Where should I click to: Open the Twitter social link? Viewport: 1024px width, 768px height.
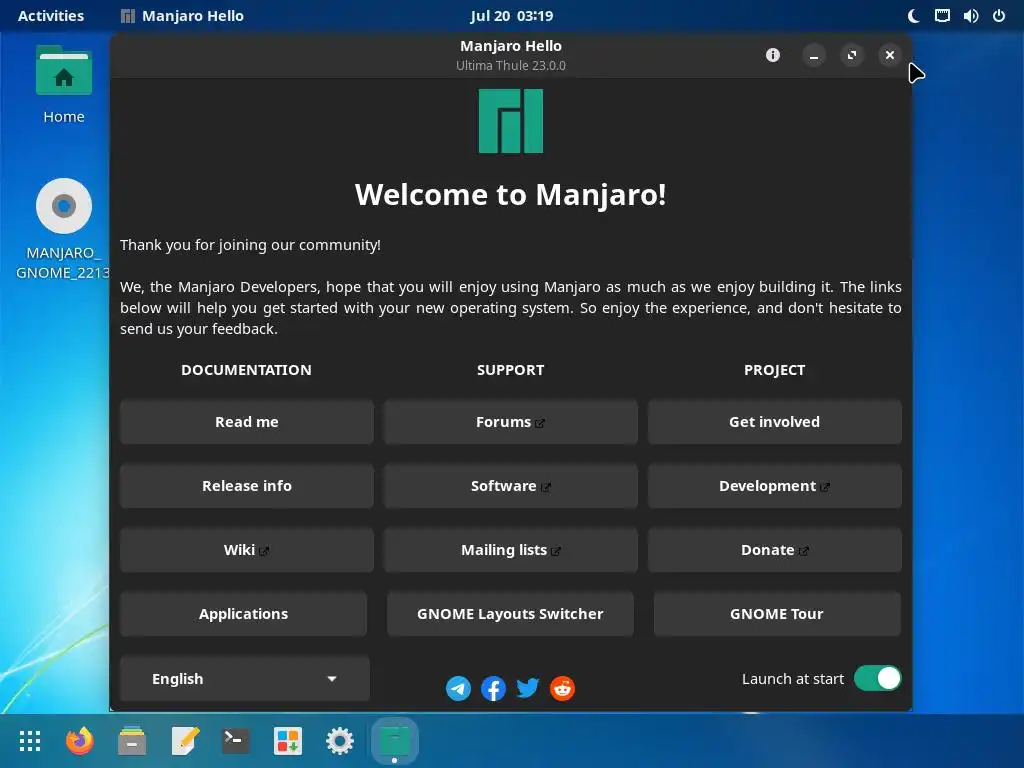[528, 688]
